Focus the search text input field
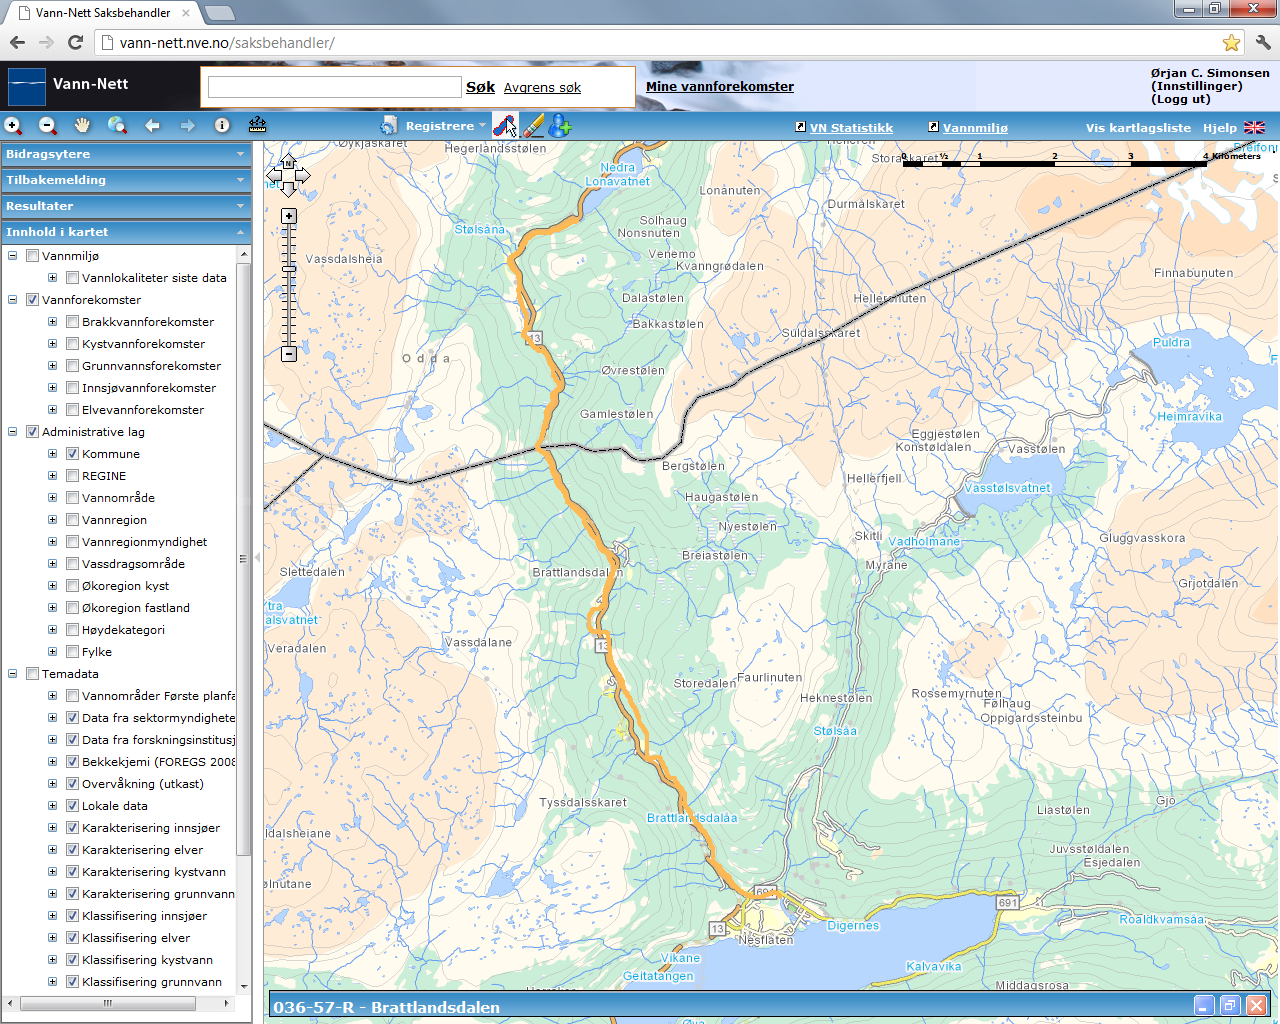The height and width of the screenshot is (1024, 1280). (x=334, y=87)
